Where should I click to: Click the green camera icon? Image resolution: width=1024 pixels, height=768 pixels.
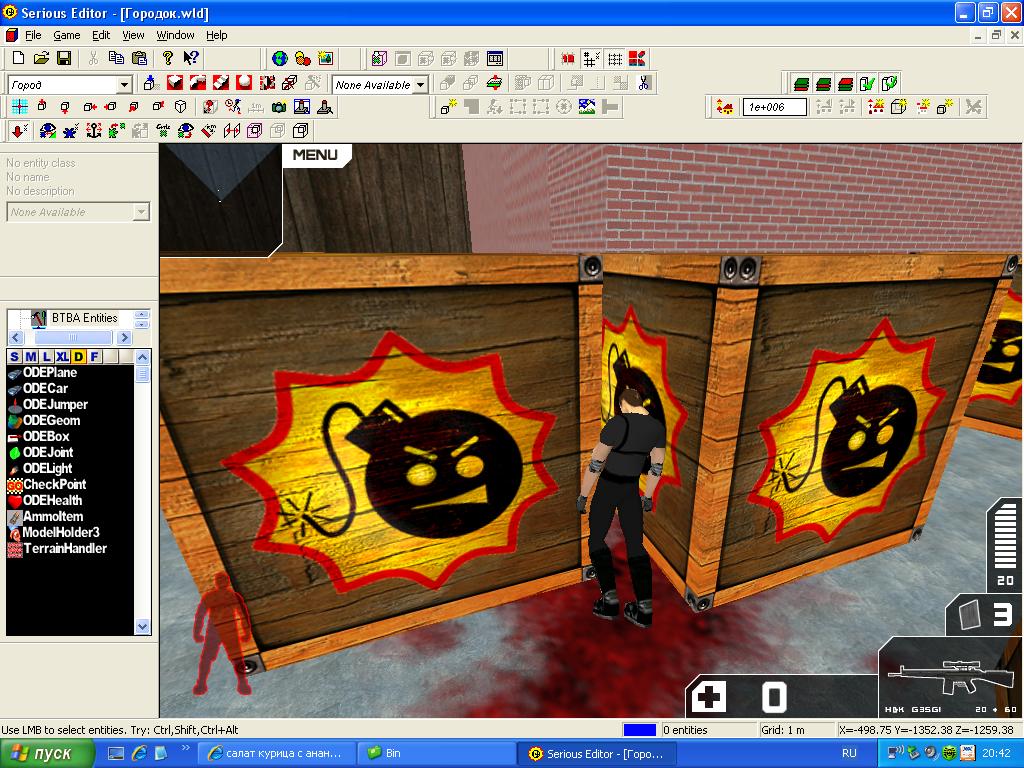coord(279,107)
